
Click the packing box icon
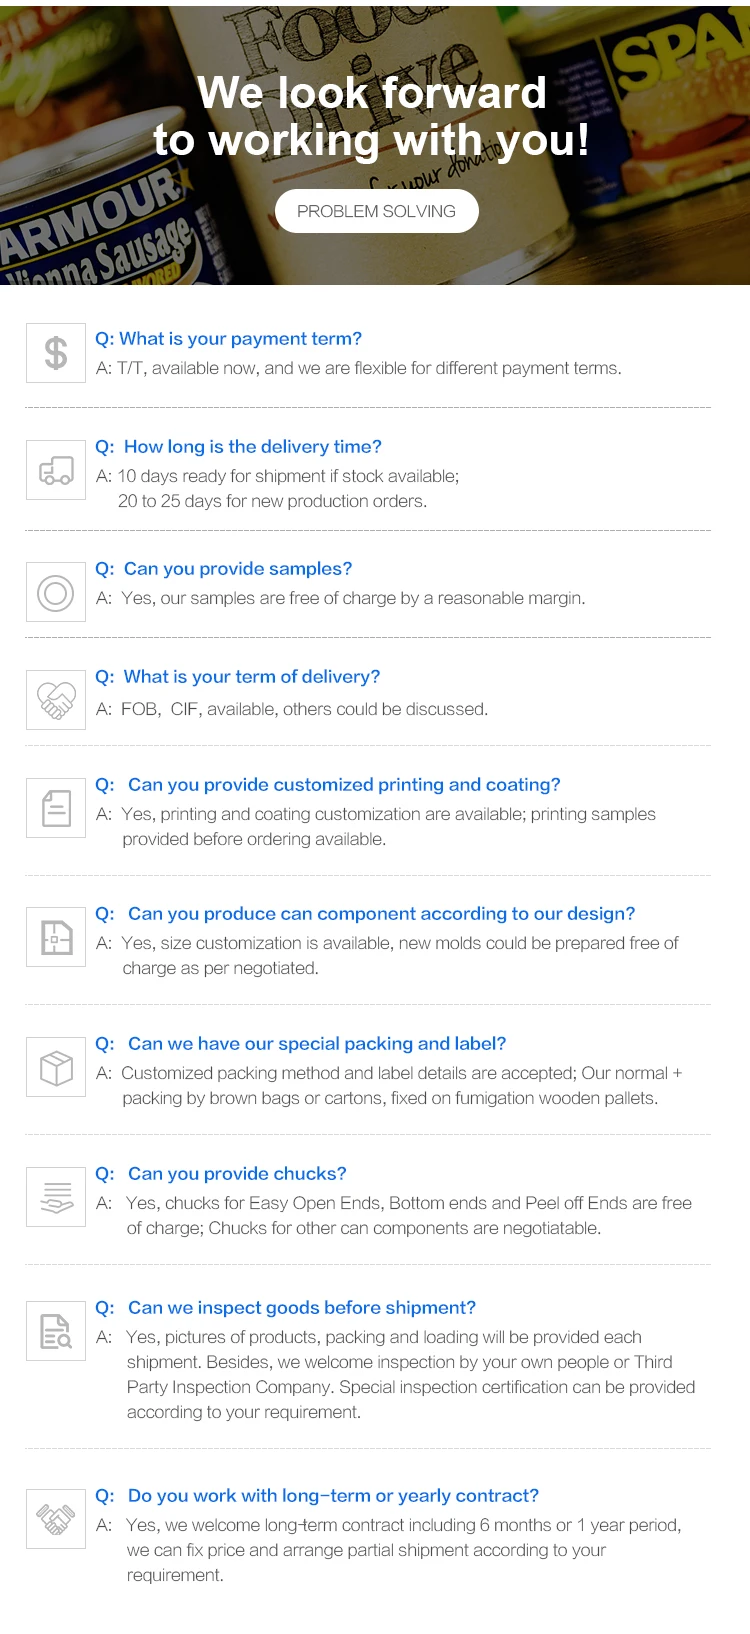click(x=56, y=1067)
